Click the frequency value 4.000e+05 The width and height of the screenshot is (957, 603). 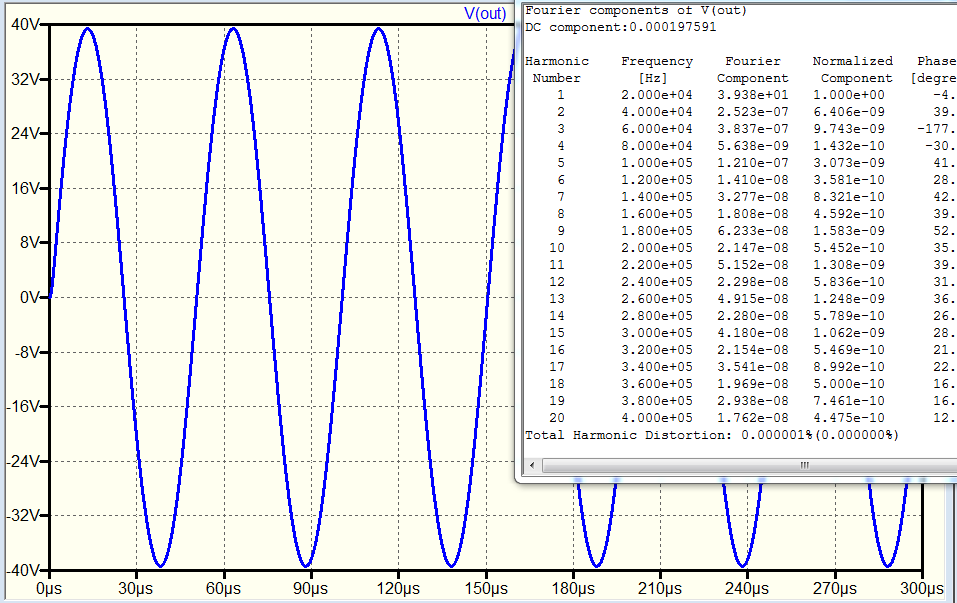coord(657,418)
